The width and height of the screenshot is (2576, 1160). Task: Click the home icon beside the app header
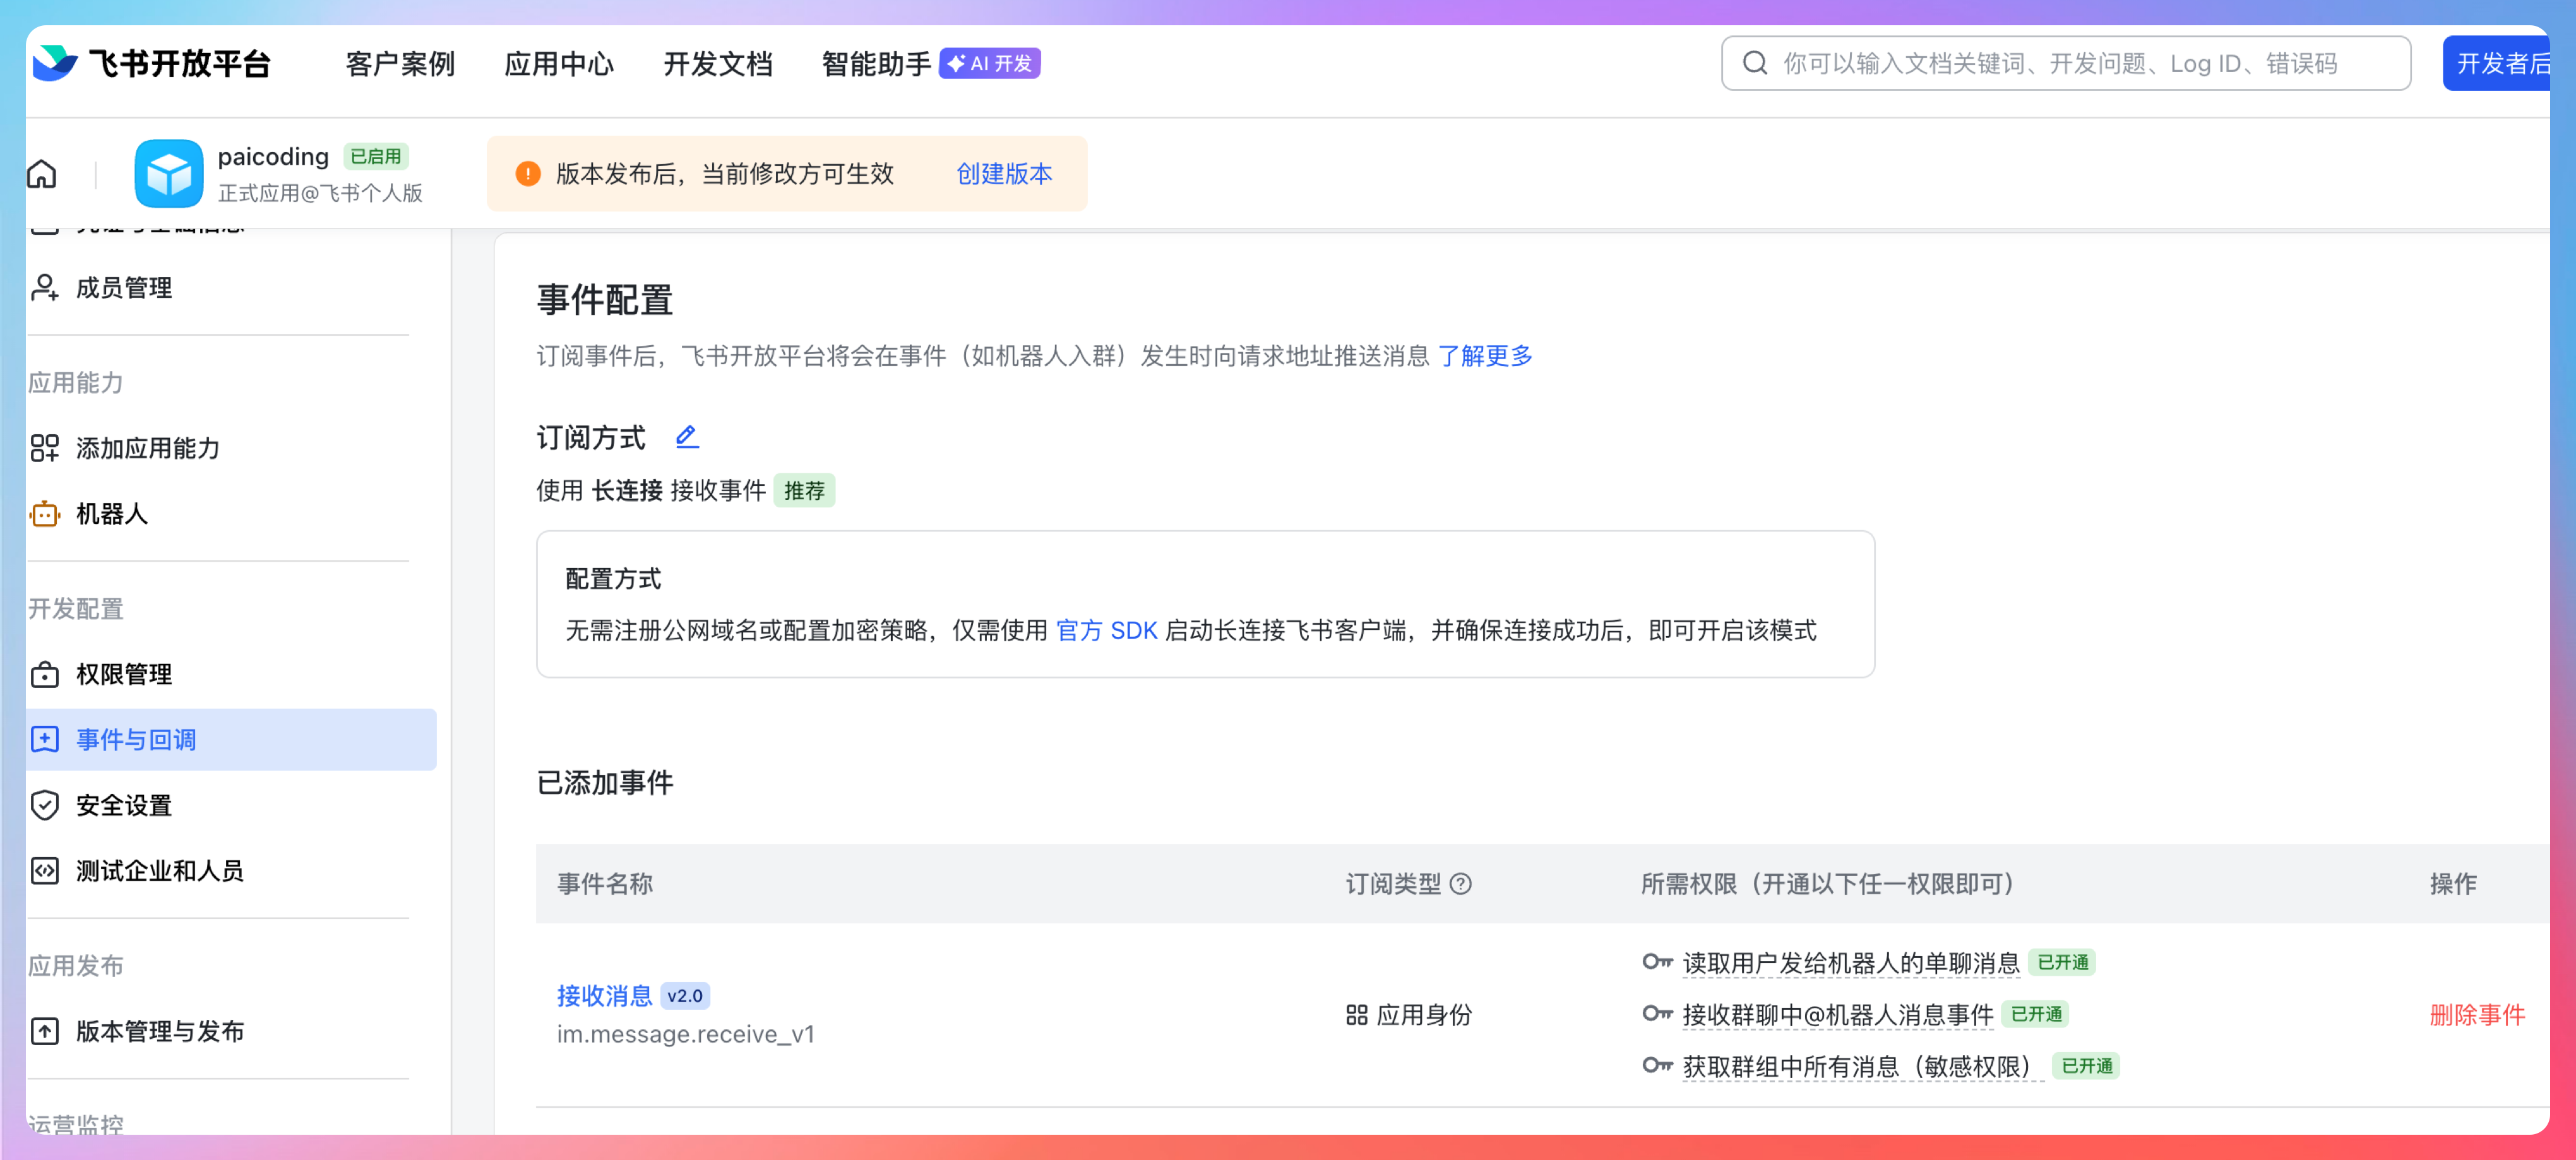click(42, 174)
